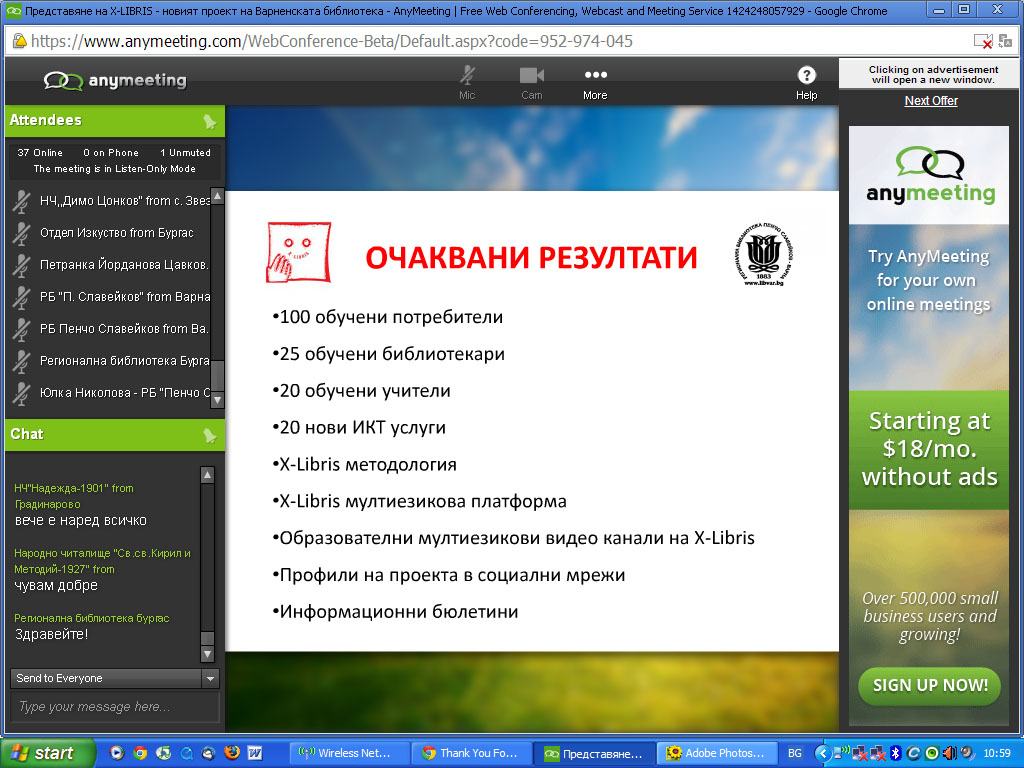
Task: Click chat message "Здравейте!"
Action: [x=51, y=634]
